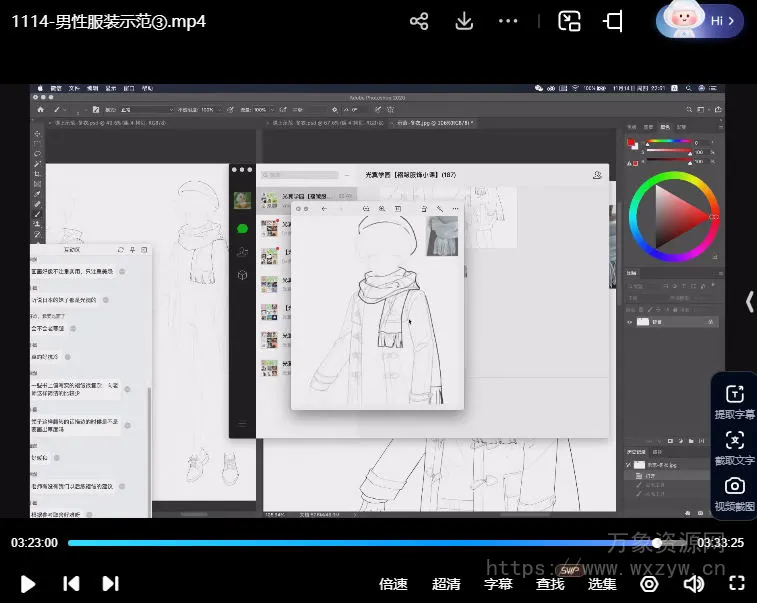Click the video progress bar handle
Viewport: 757px width, 603px height.
[656, 543]
